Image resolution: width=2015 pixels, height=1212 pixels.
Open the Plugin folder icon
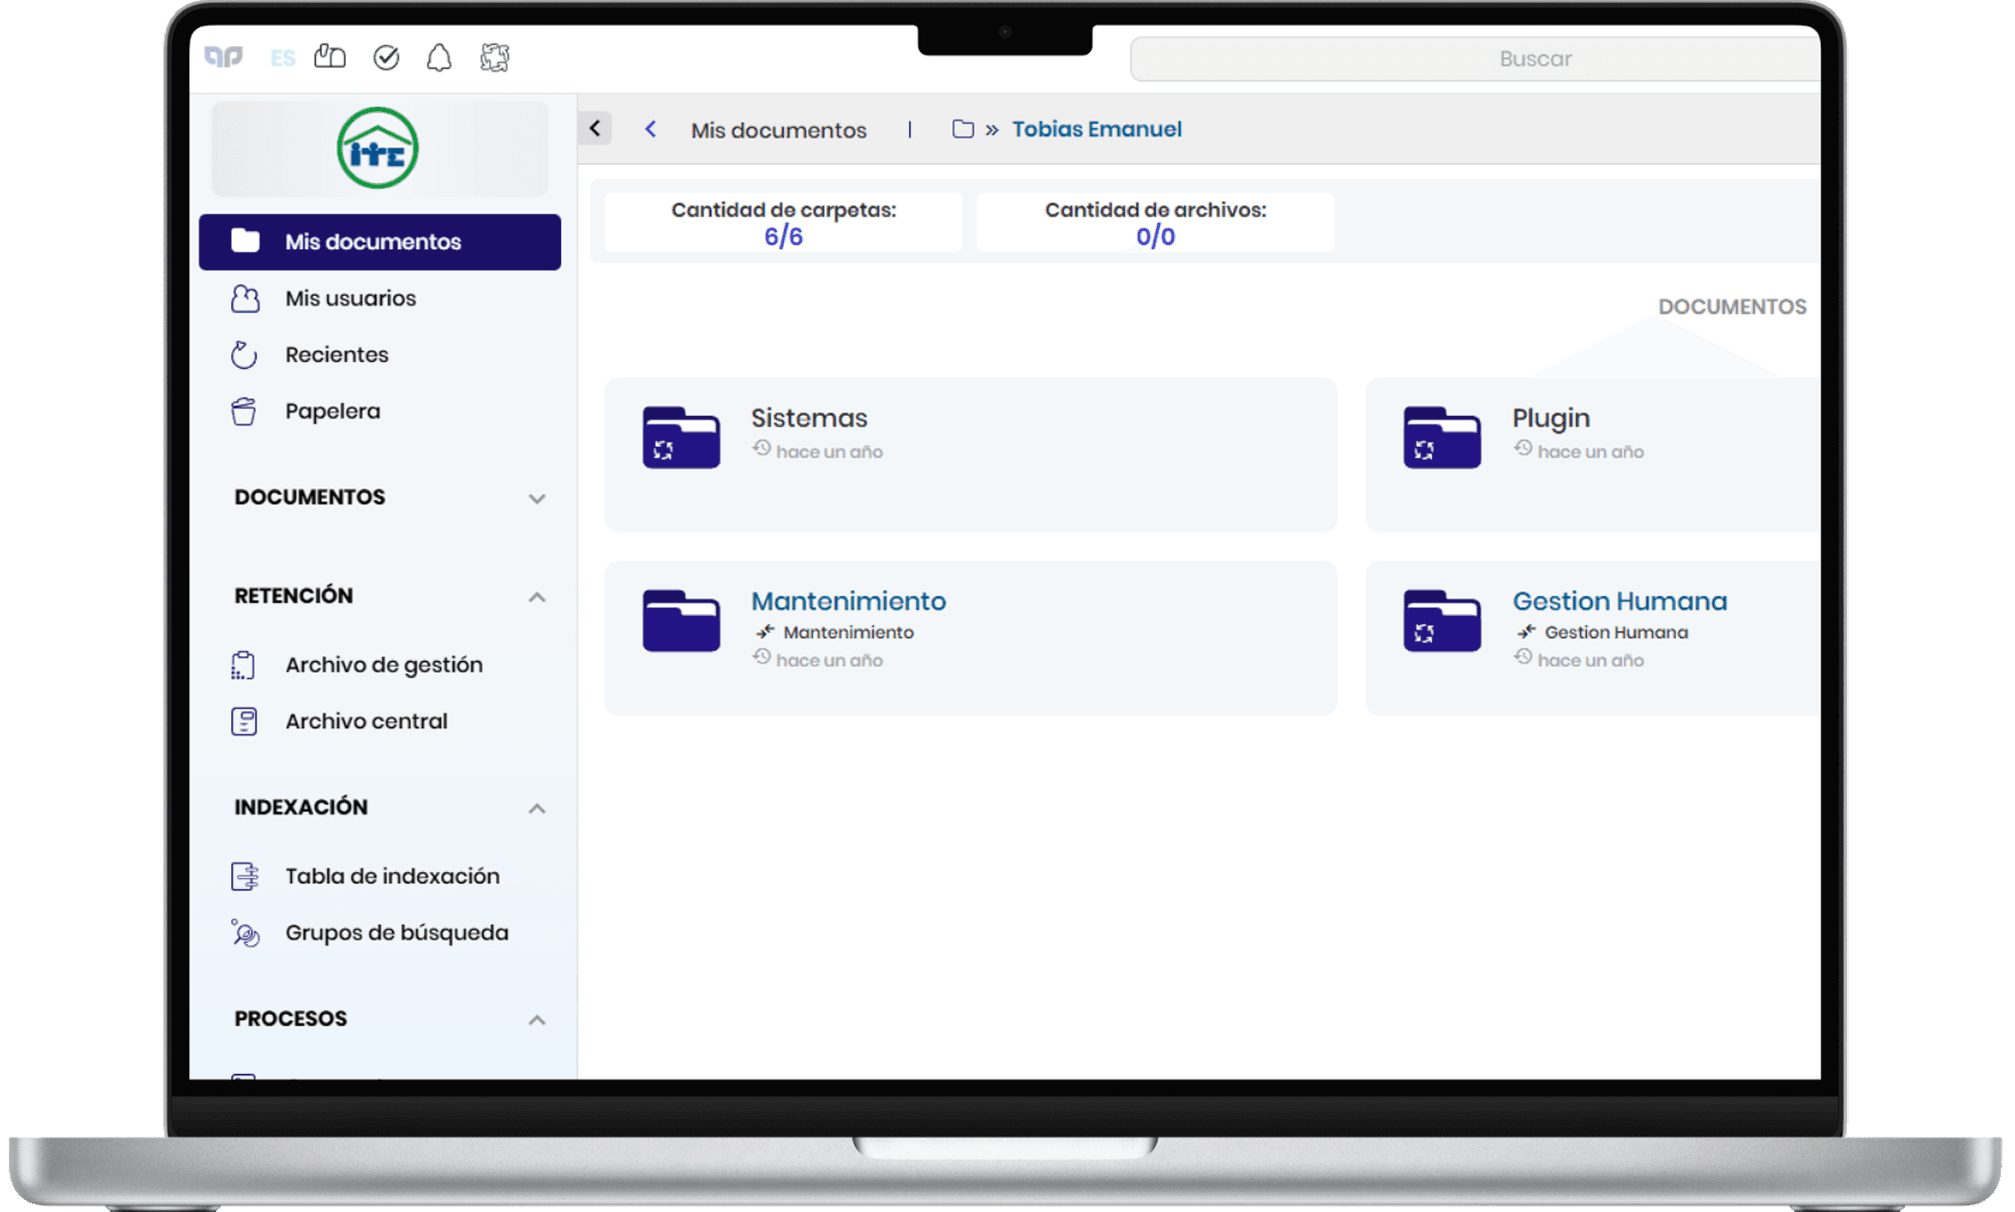tap(1441, 438)
